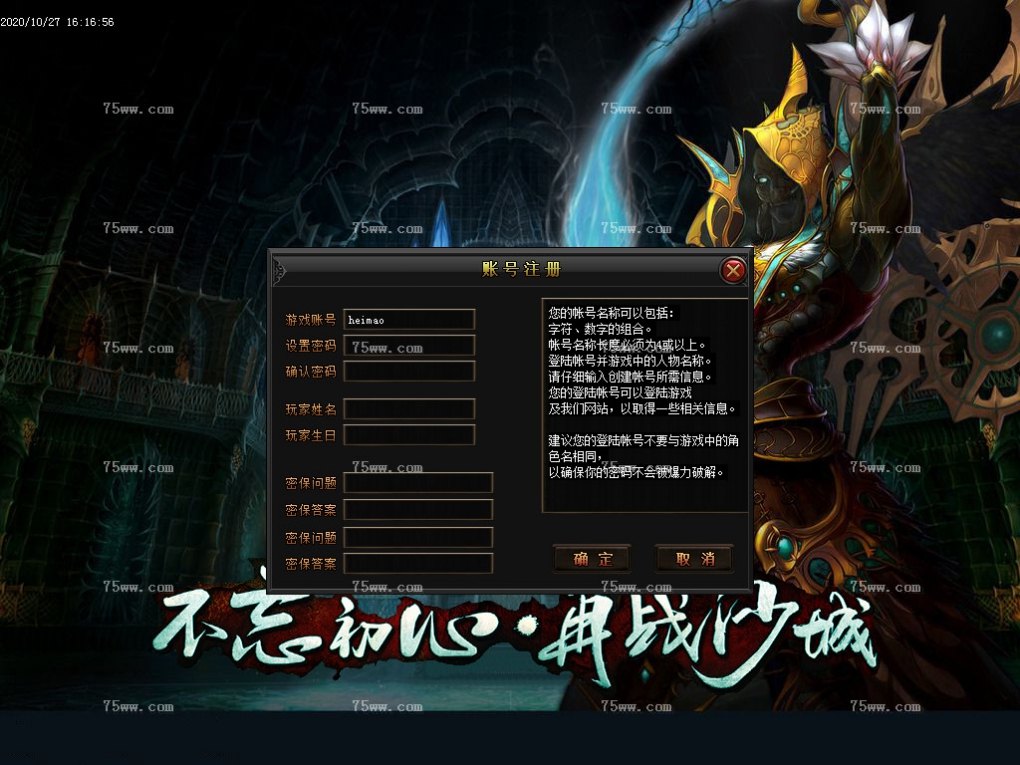Click the line 及我们网站,以取得一些相关信息
The width and height of the screenshot is (1020, 765).
coord(643,409)
